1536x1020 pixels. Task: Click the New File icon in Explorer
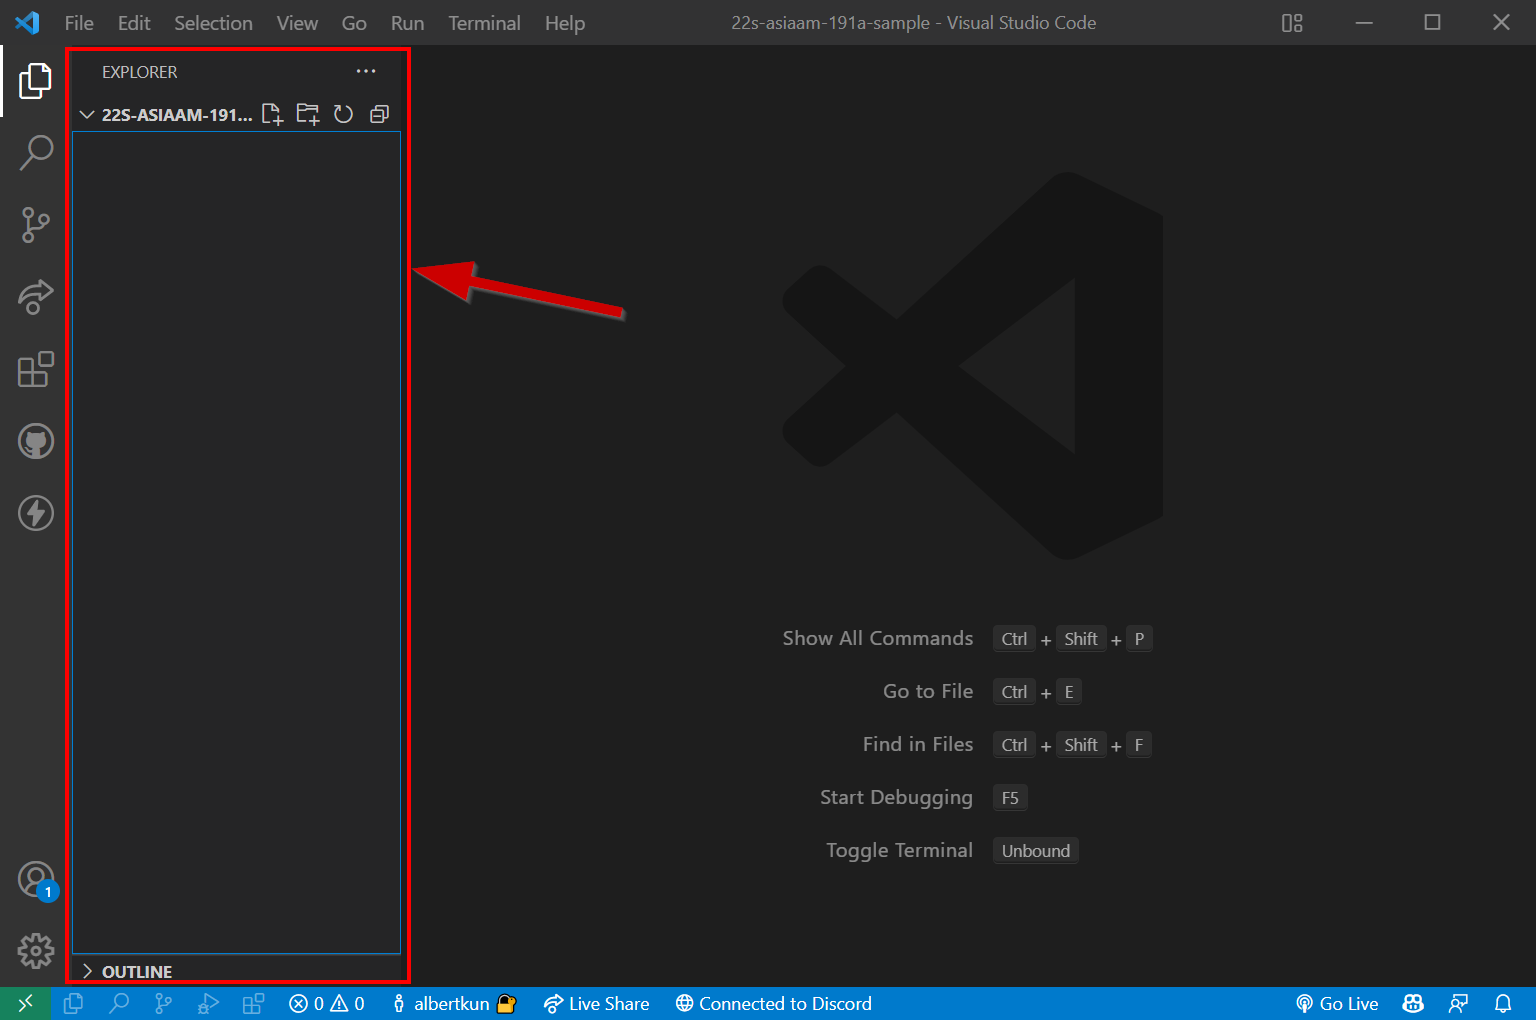(x=272, y=114)
